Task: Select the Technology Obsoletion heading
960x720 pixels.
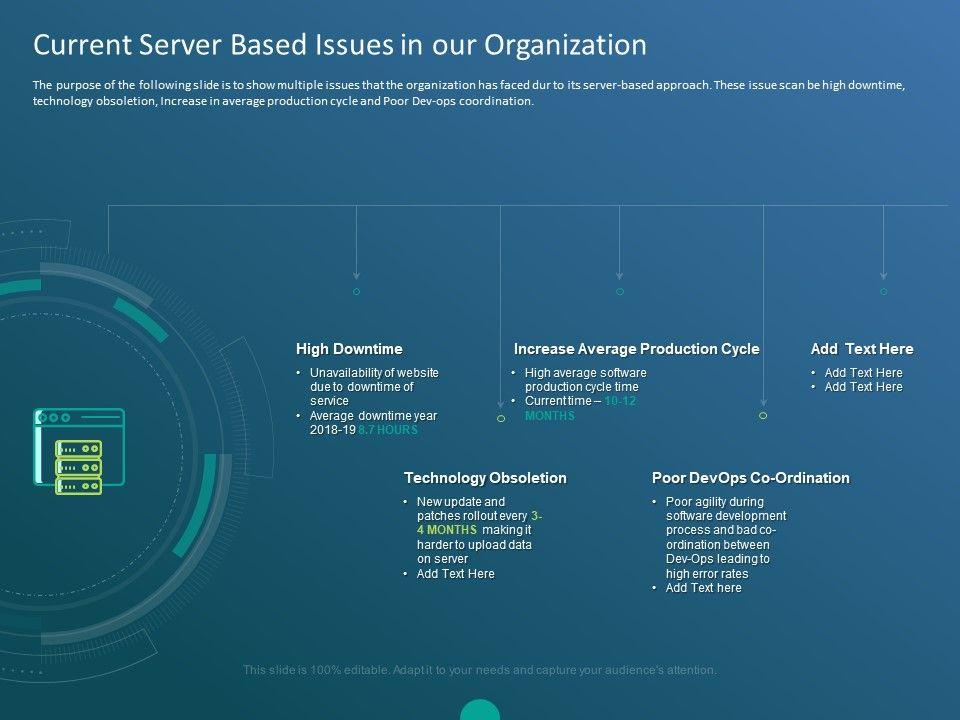Action: pyautogui.click(x=485, y=478)
